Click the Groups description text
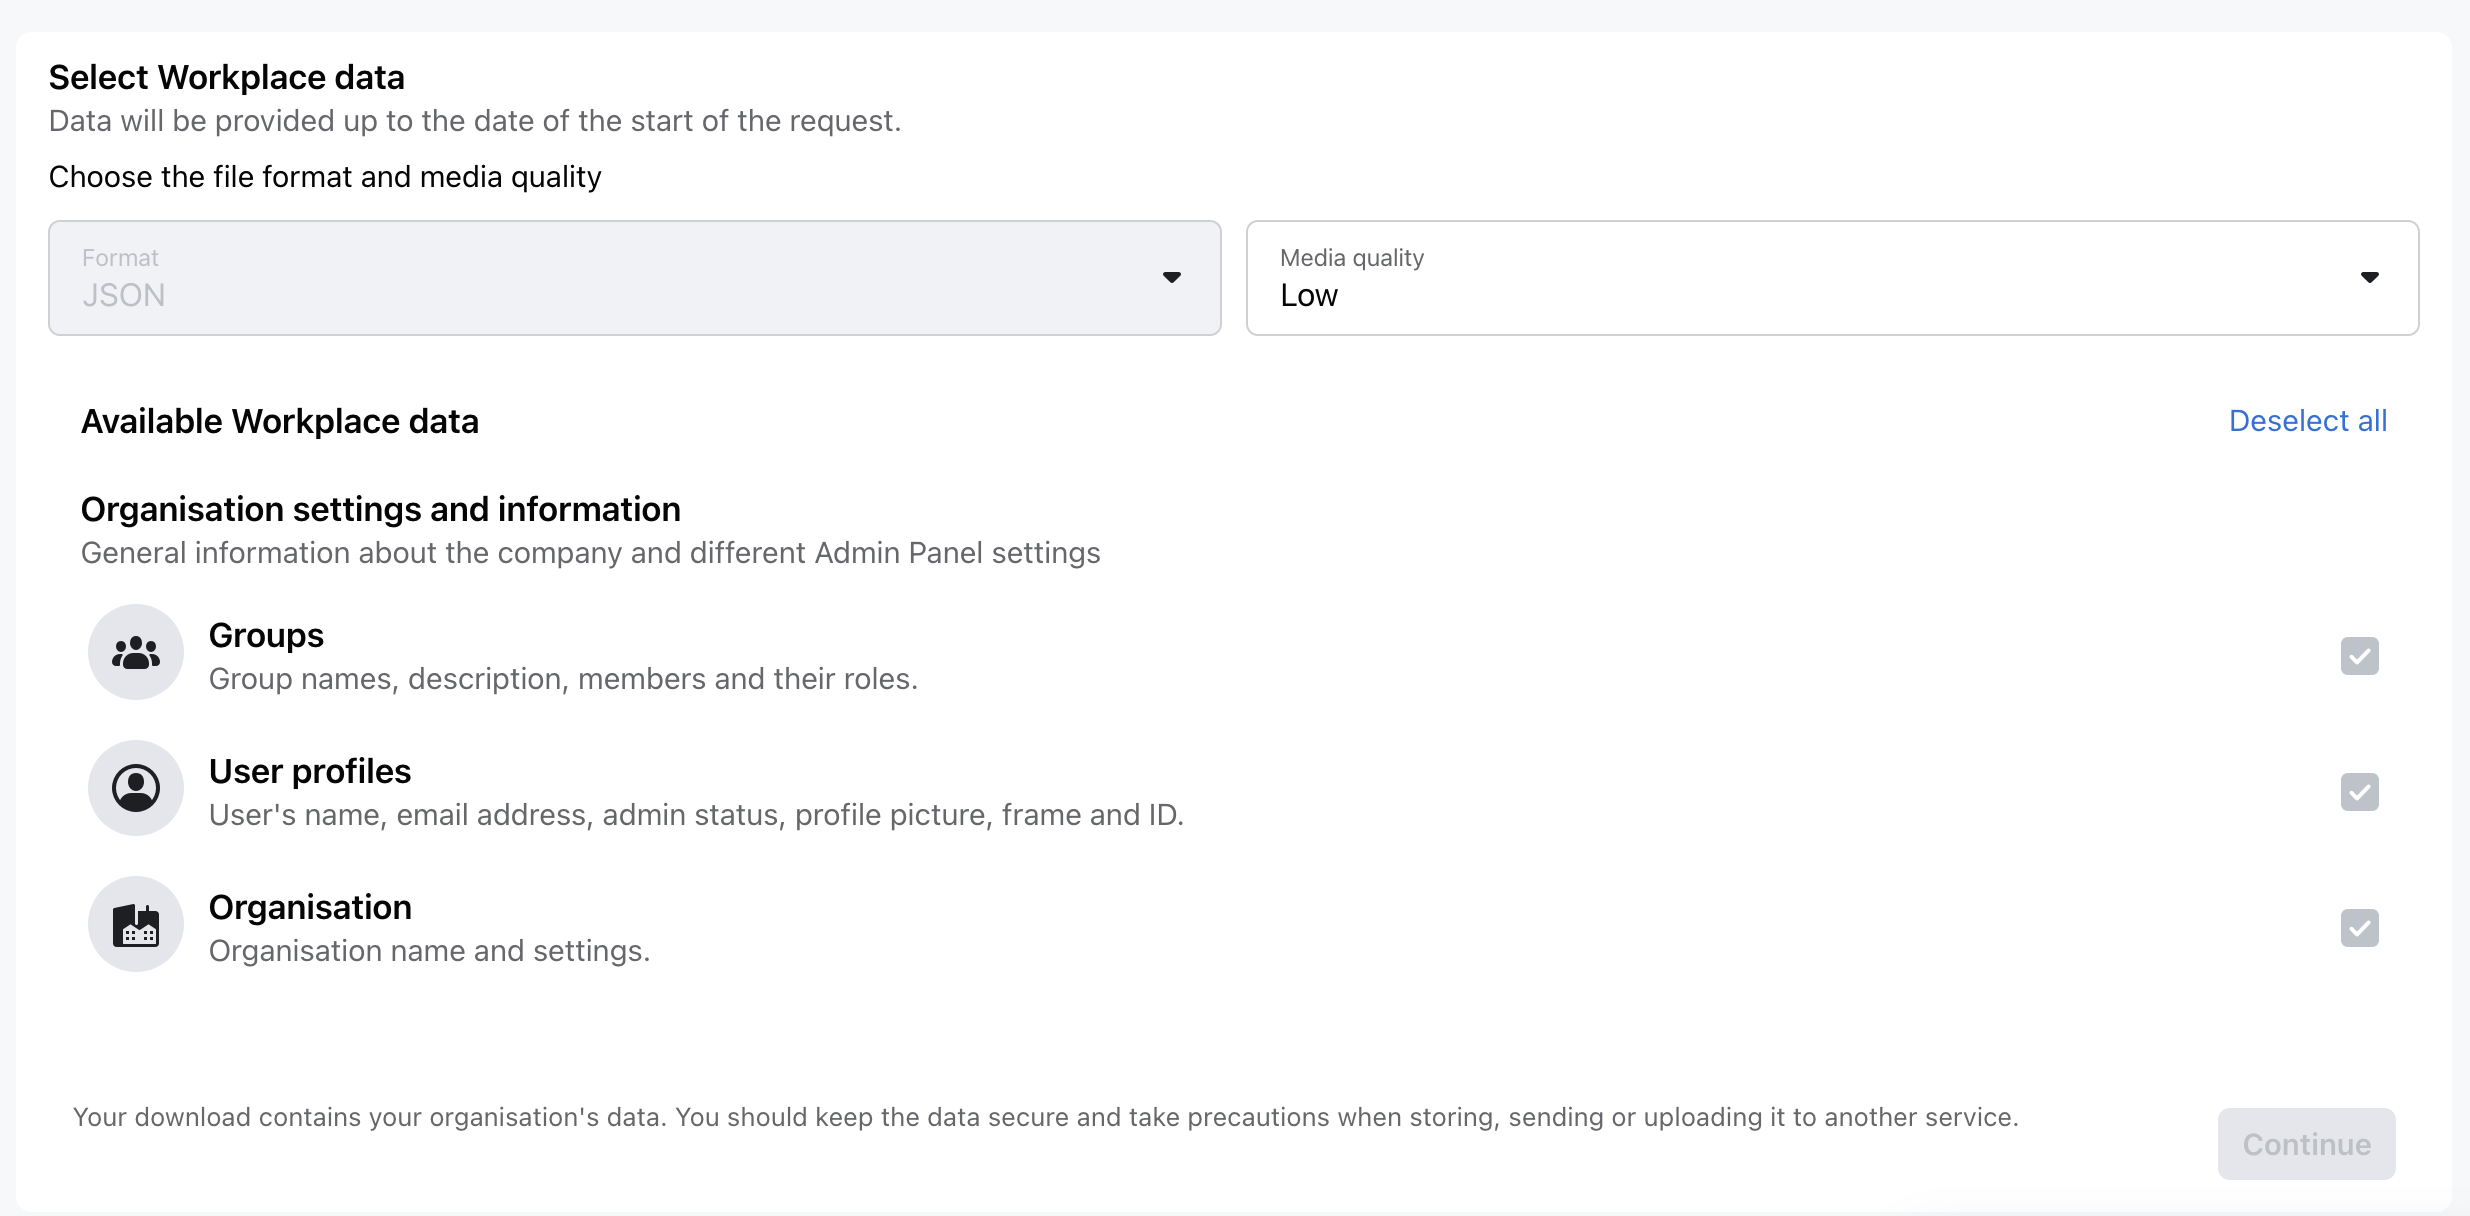Viewport: 2470px width, 1216px height. pyautogui.click(x=563, y=679)
